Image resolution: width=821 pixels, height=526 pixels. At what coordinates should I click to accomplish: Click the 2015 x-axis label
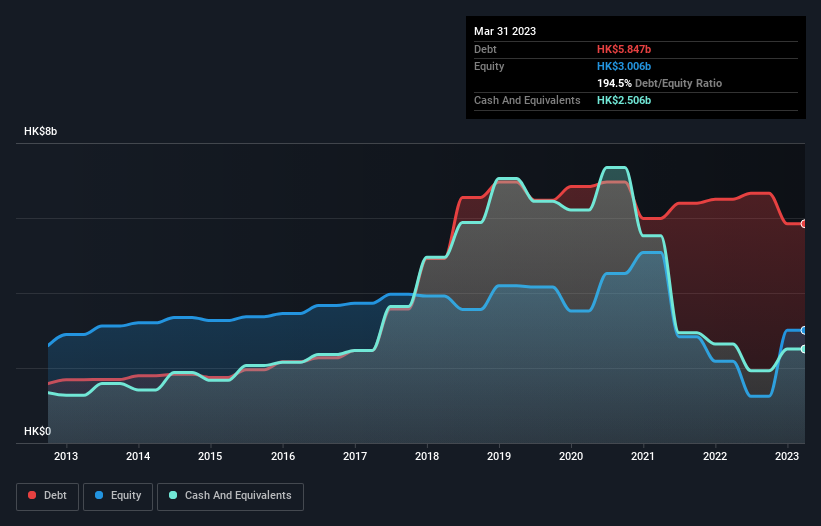(210, 456)
